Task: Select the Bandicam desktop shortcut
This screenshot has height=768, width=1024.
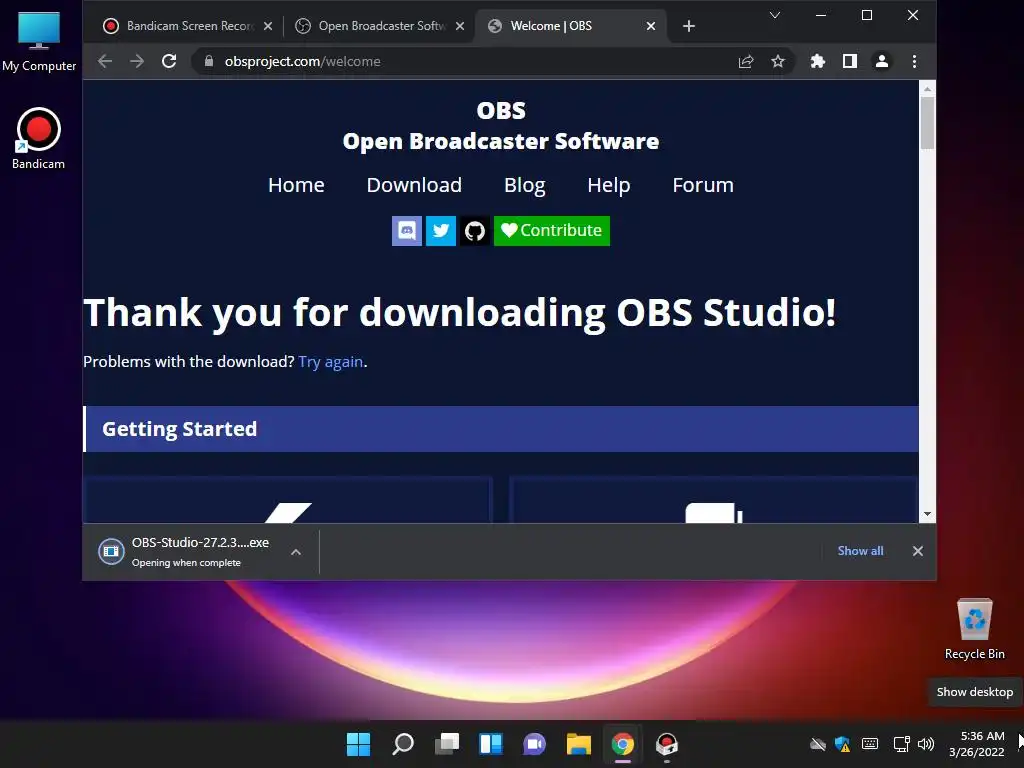Action: pos(39,139)
